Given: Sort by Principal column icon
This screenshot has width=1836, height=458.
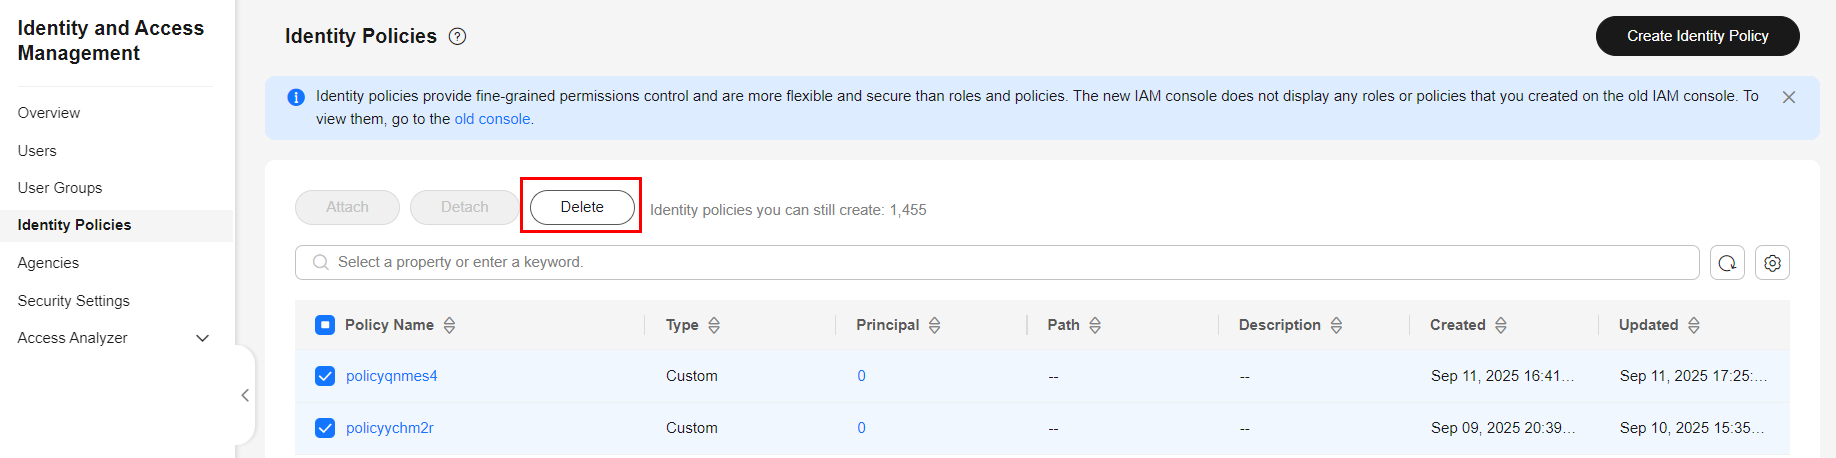Looking at the screenshot, I should [934, 325].
